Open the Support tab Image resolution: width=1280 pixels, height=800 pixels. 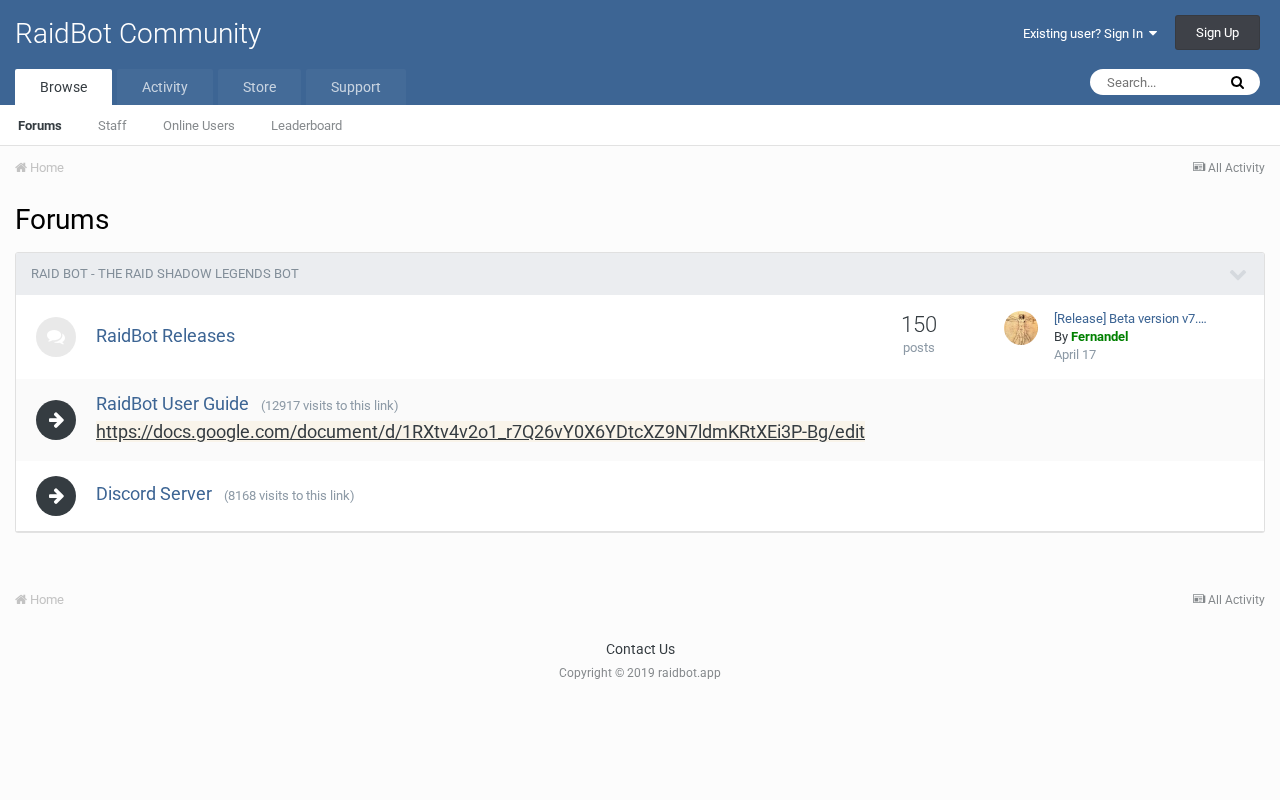pyautogui.click(x=356, y=87)
